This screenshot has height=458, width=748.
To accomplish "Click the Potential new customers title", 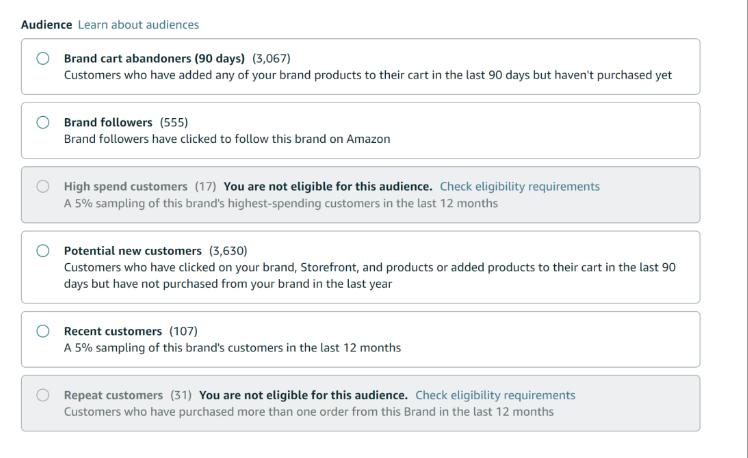I will (x=132, y=251).
